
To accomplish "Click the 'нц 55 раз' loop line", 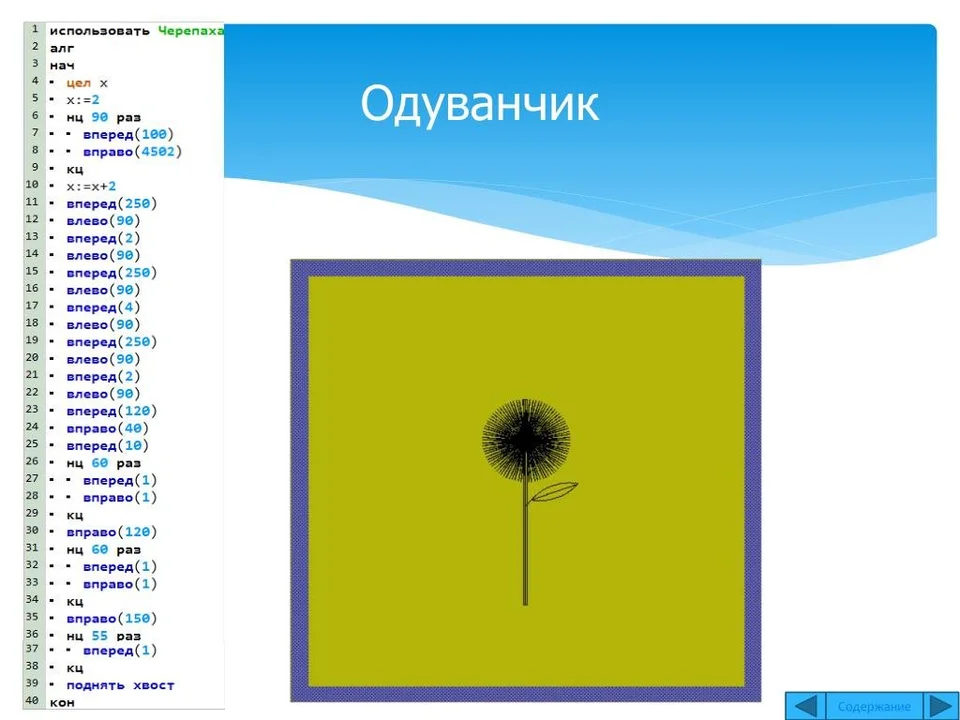I will point(103,636).
